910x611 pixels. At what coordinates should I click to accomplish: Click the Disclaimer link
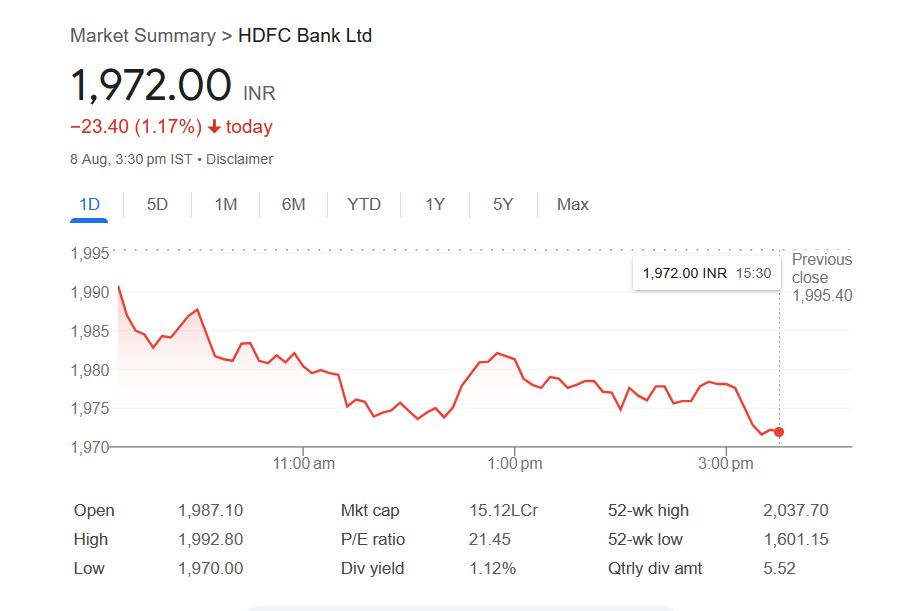[239, 159]
